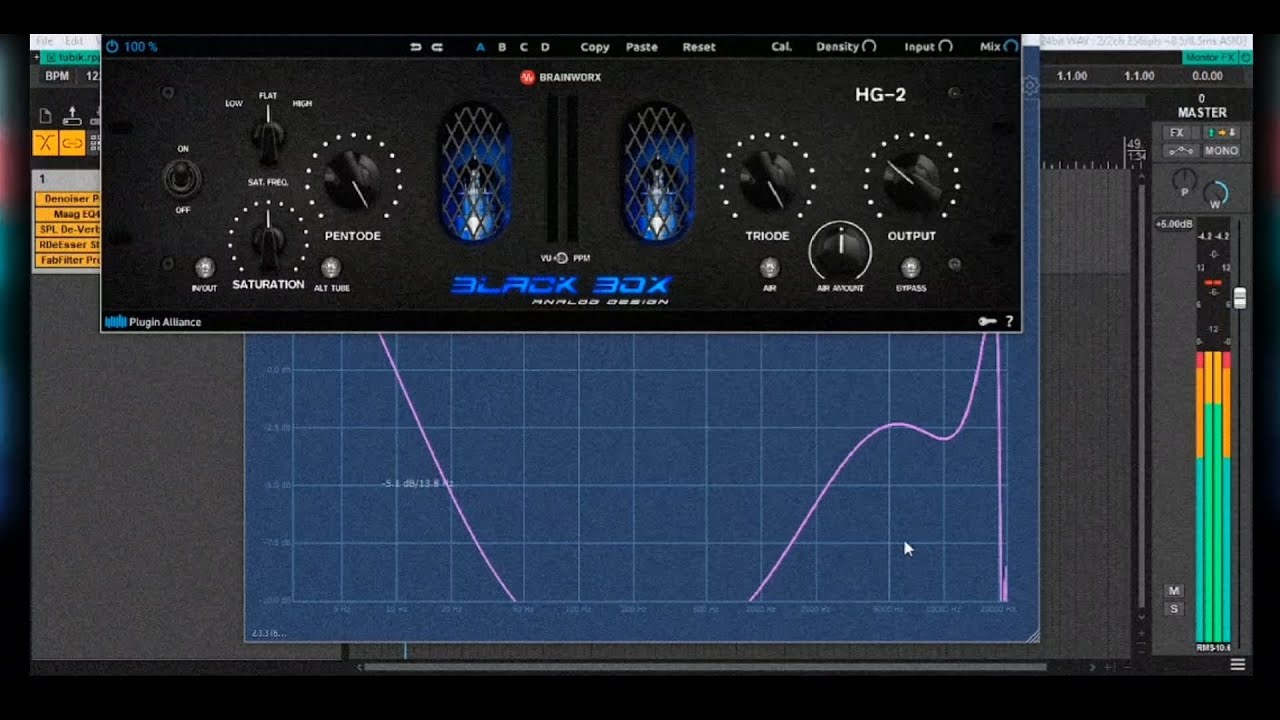Select the Denoiser plugin in FX list
The image size is (1280, 720).
69,199
